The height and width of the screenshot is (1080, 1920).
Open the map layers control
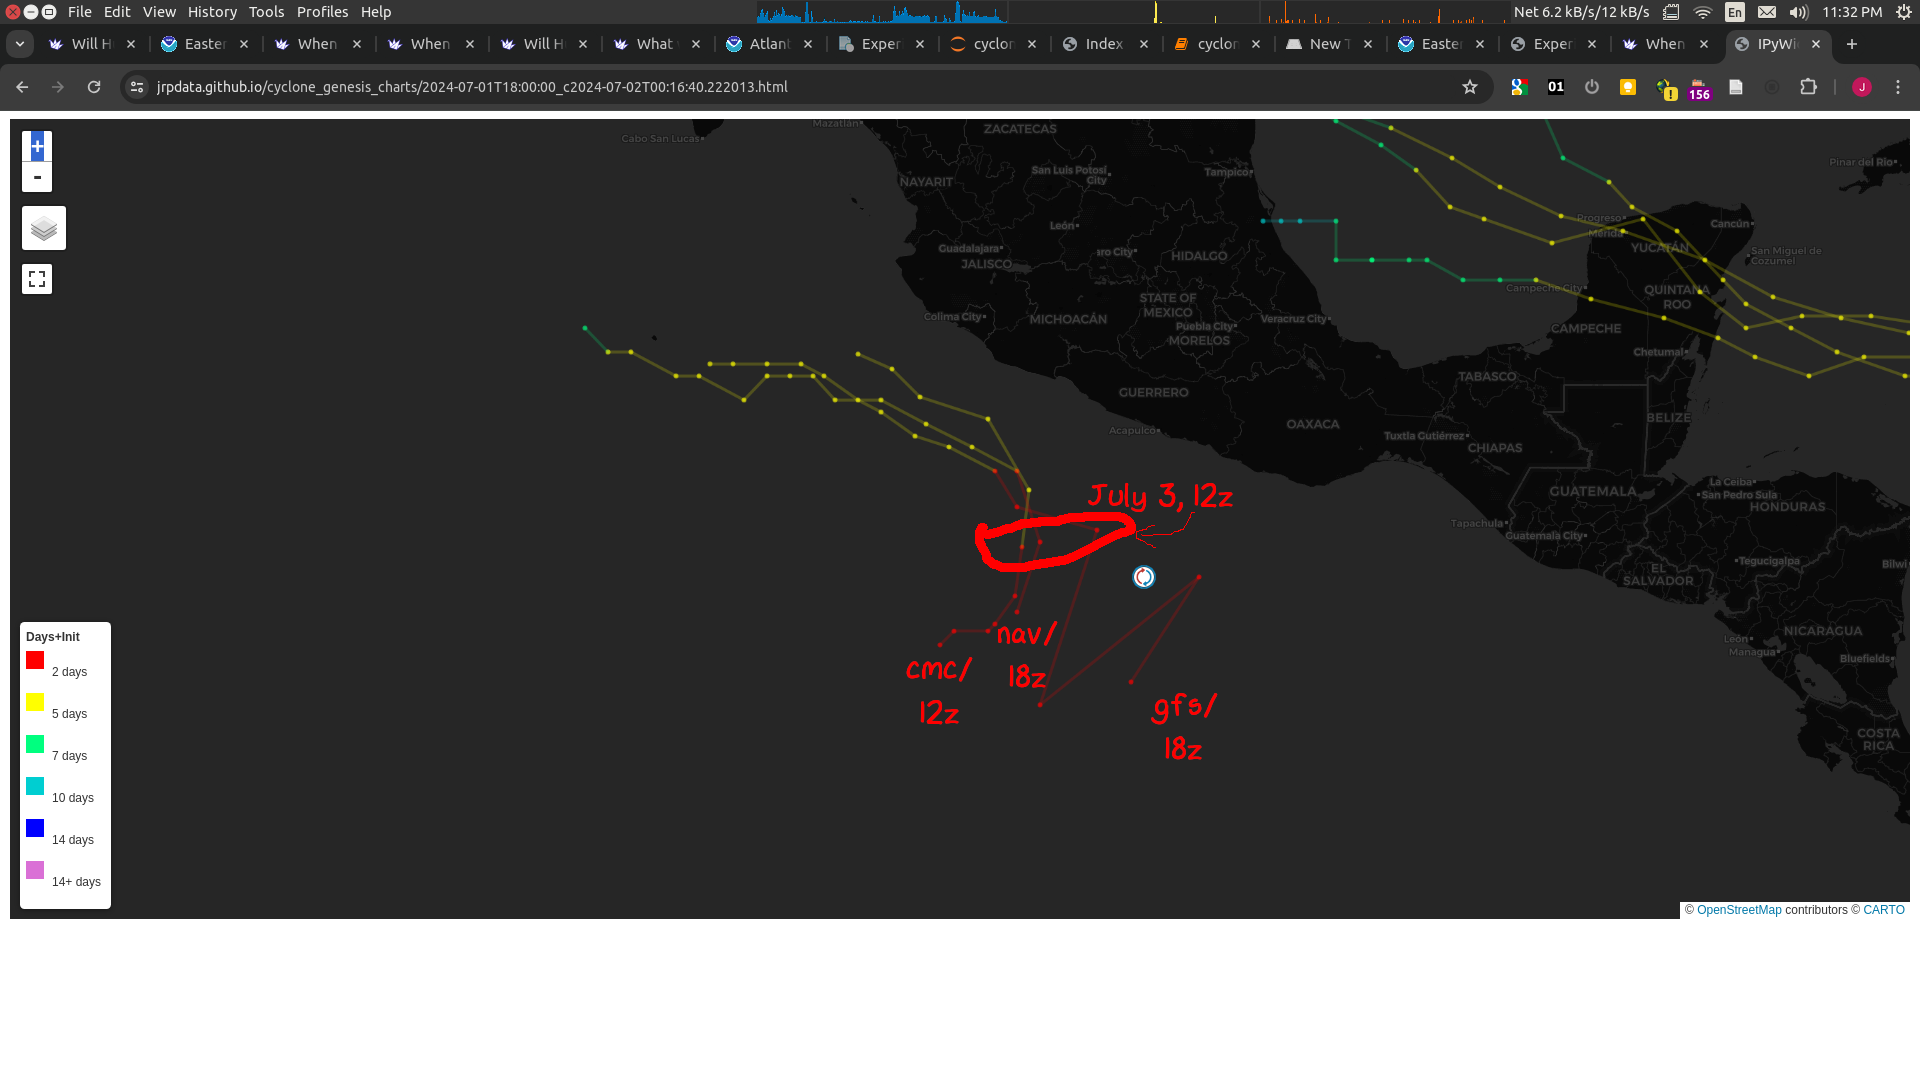click(x=44, y=229)
